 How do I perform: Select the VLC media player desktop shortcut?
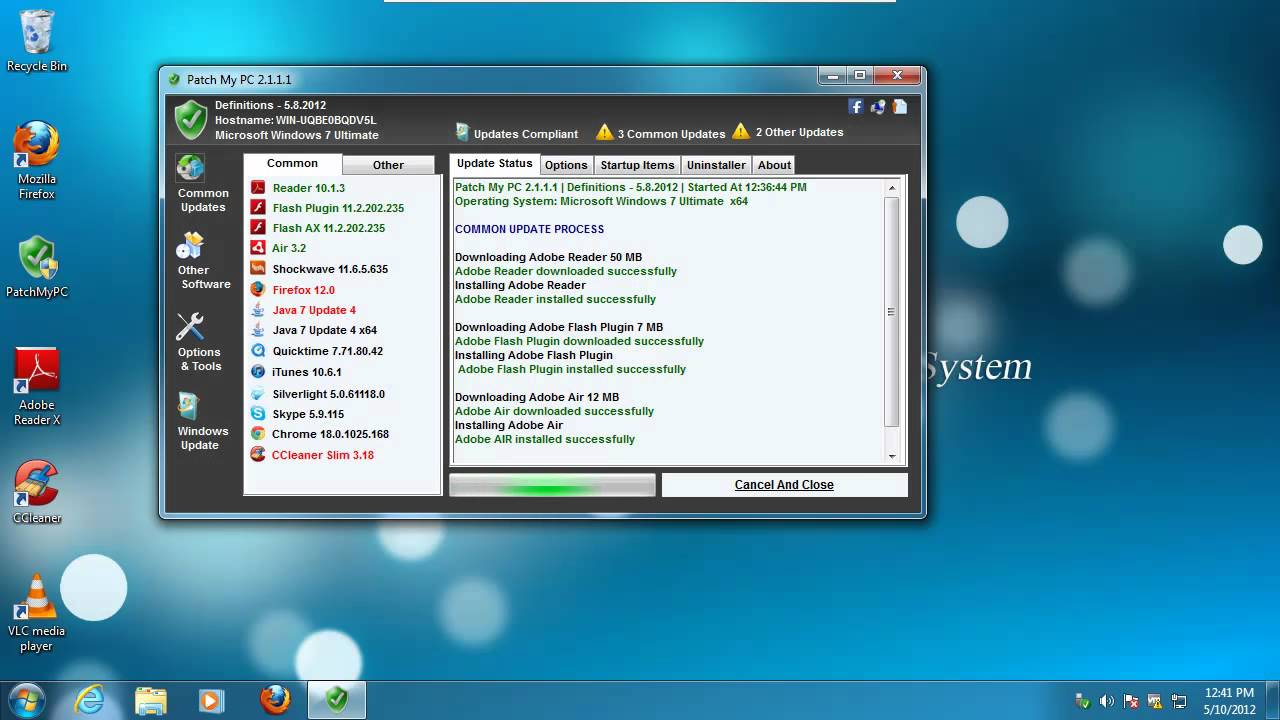37,612
